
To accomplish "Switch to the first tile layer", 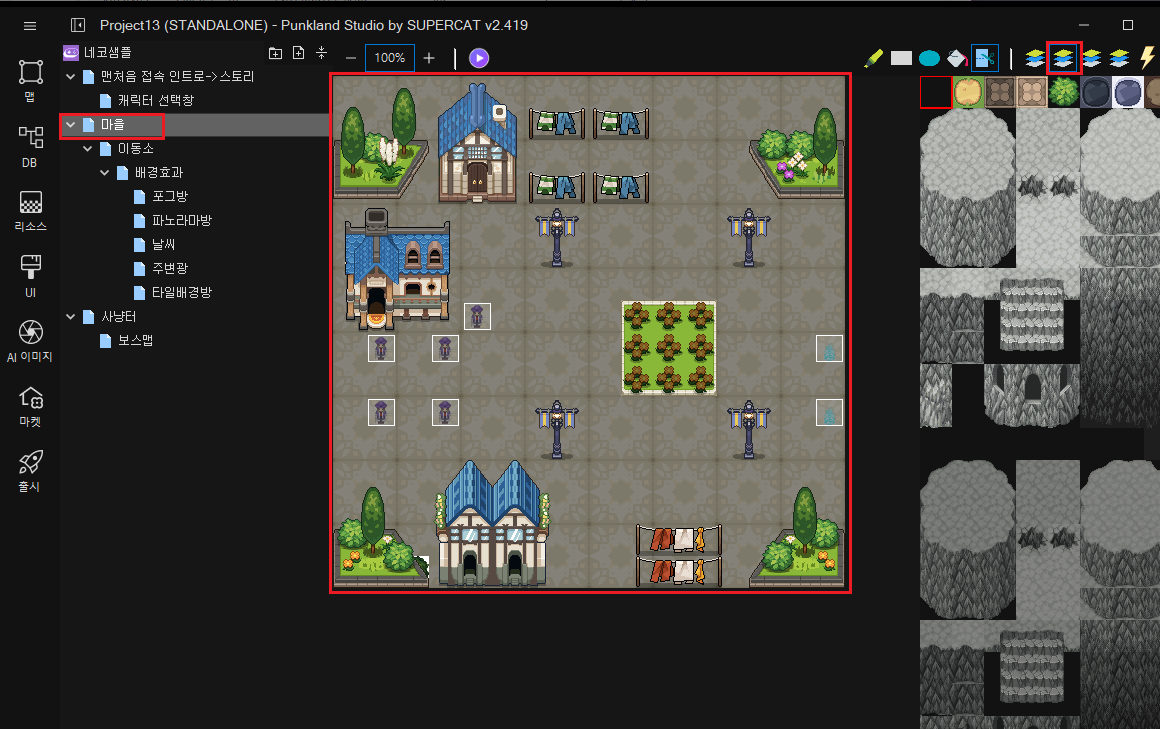I will (x=1036, y=58).
